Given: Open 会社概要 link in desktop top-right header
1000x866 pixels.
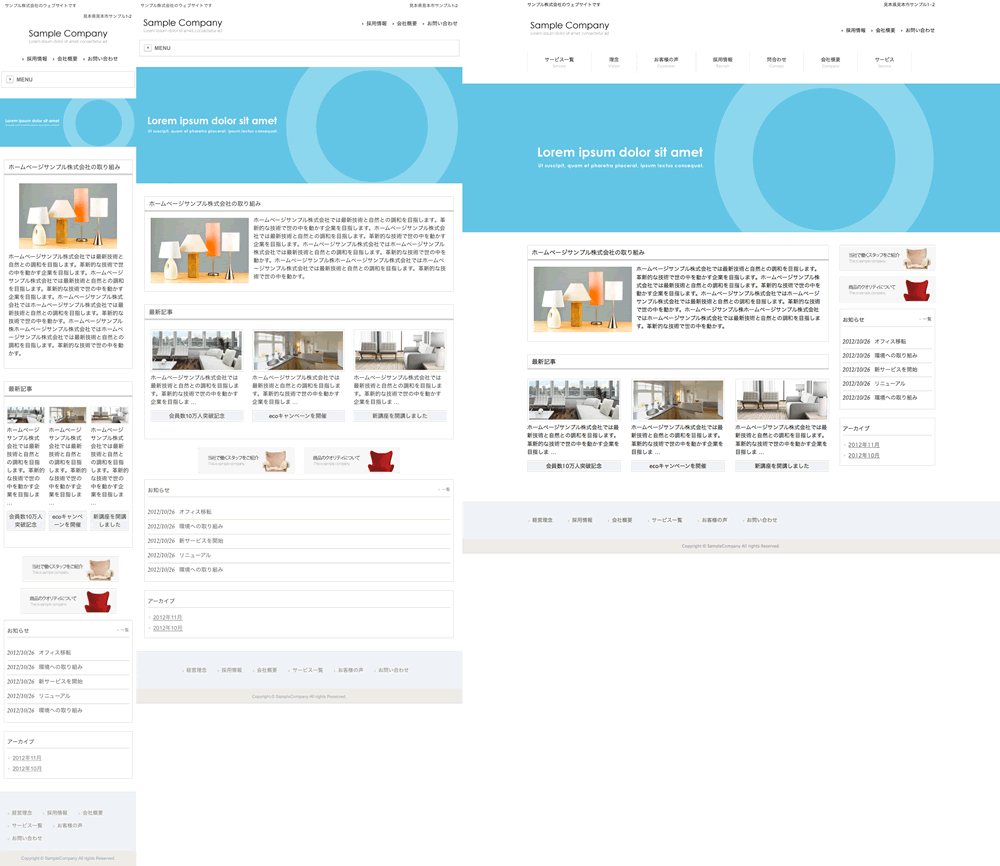Looking at the screenshot, I should click(885, 30).
